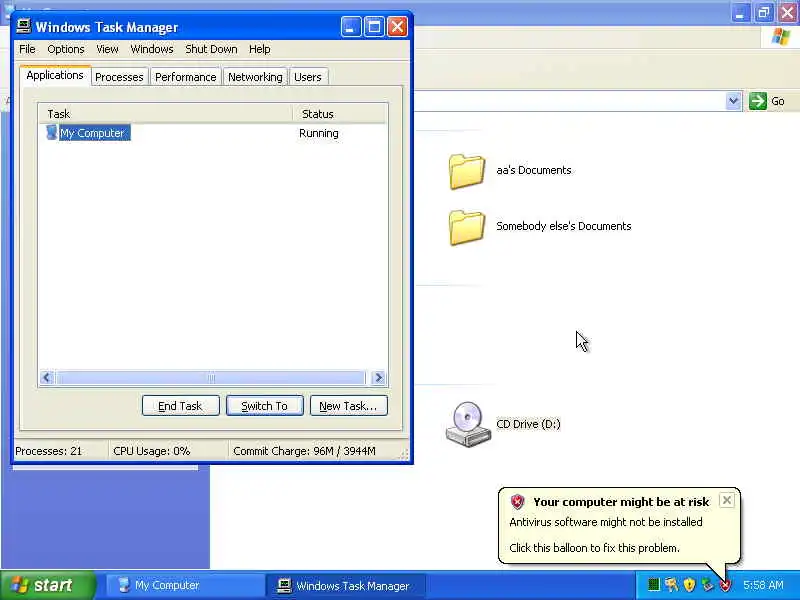Select the CD Drive (D:) disc icon
Viewport: 800px width, 600px height.
(467, 424)
